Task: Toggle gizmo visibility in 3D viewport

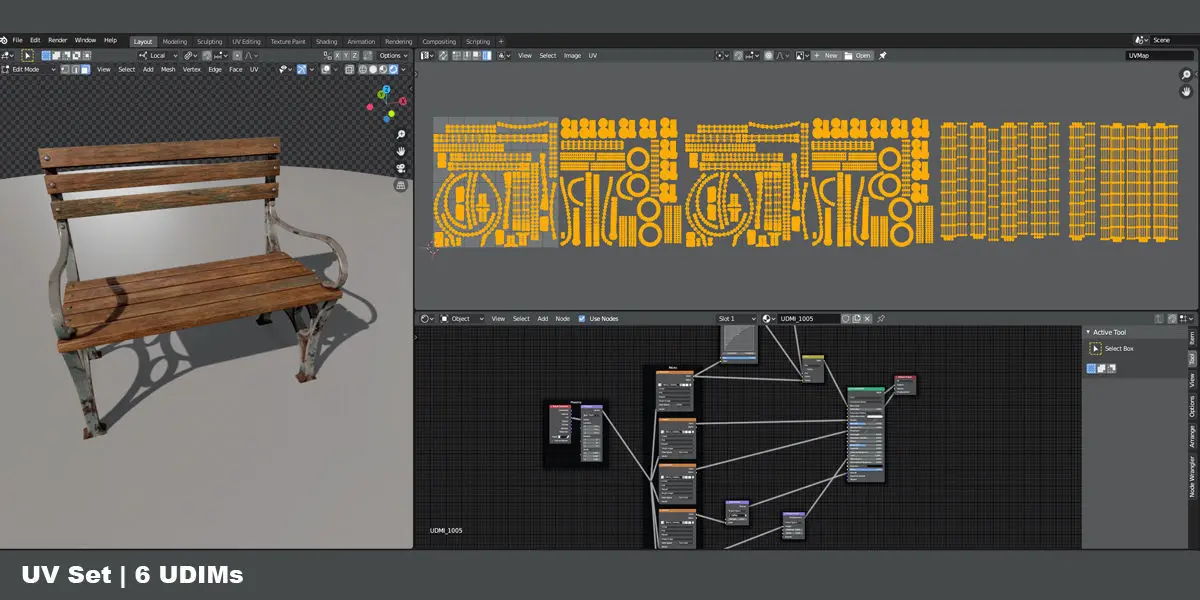Action: [x=300, y=69]
